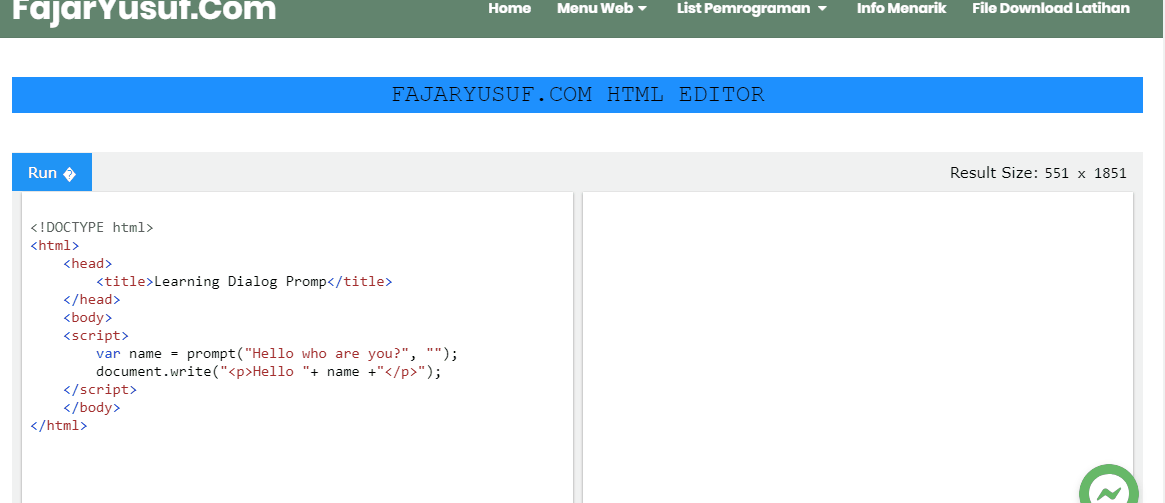
Task: Expand the Menu Web dropdown
Action: pos(602,9)
